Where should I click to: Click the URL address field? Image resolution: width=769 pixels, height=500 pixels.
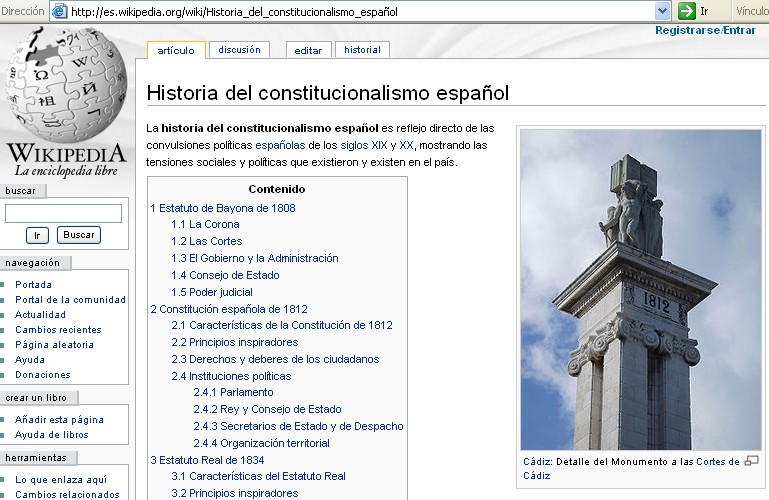click(x=360, y=11)
